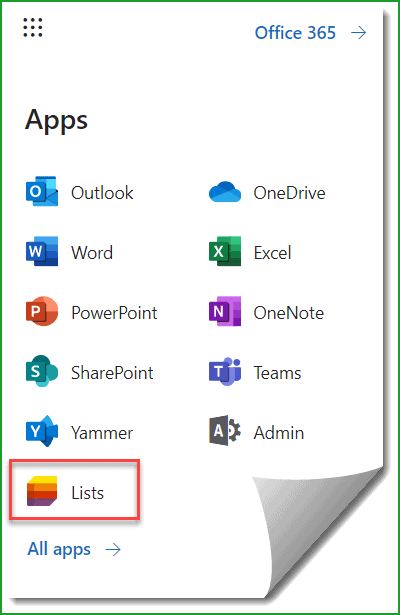
Task: Click the Yammer text label
Action: tap(102, 433)
